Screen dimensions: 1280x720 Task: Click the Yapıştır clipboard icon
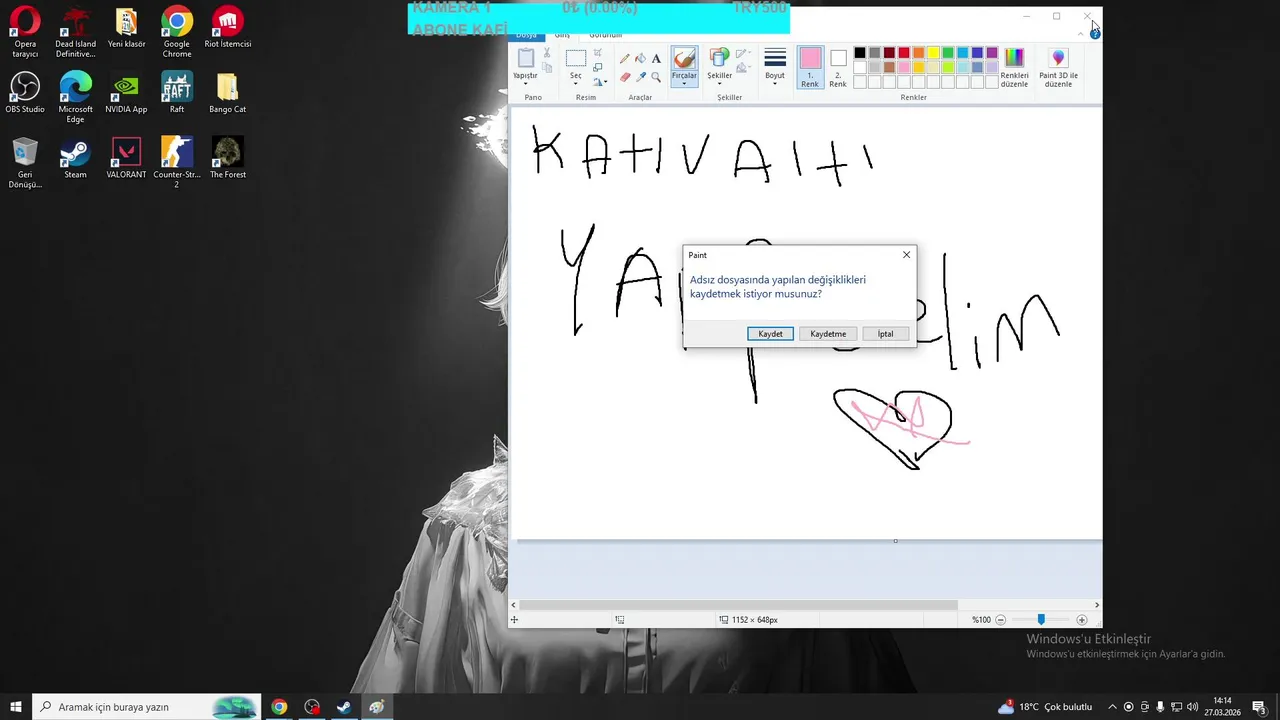(x=525, y=58)
